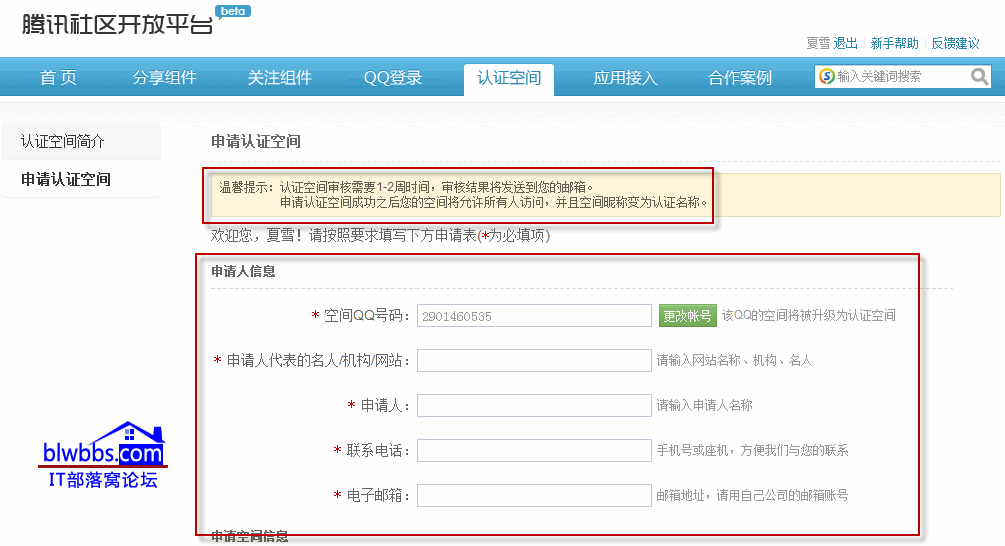Click the 夏雪 username text
1005x546 pixels.
pos(818,43)
